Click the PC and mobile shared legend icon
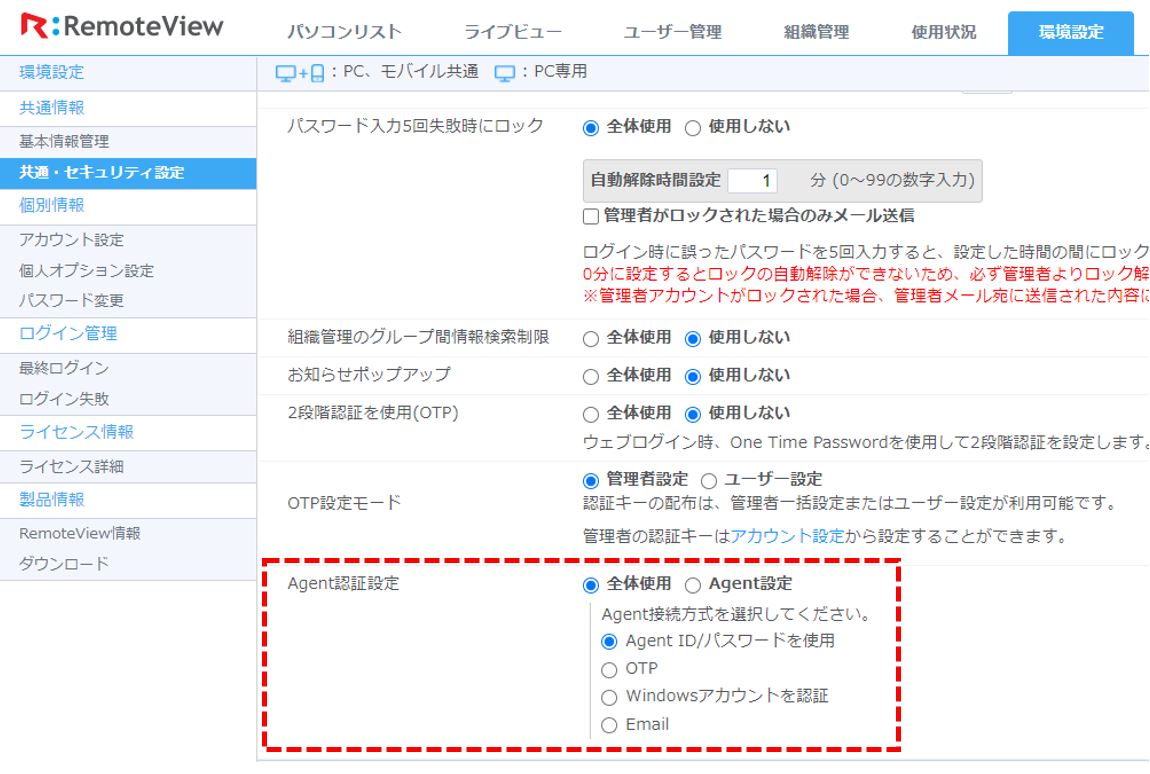 [x=300, y=73]
